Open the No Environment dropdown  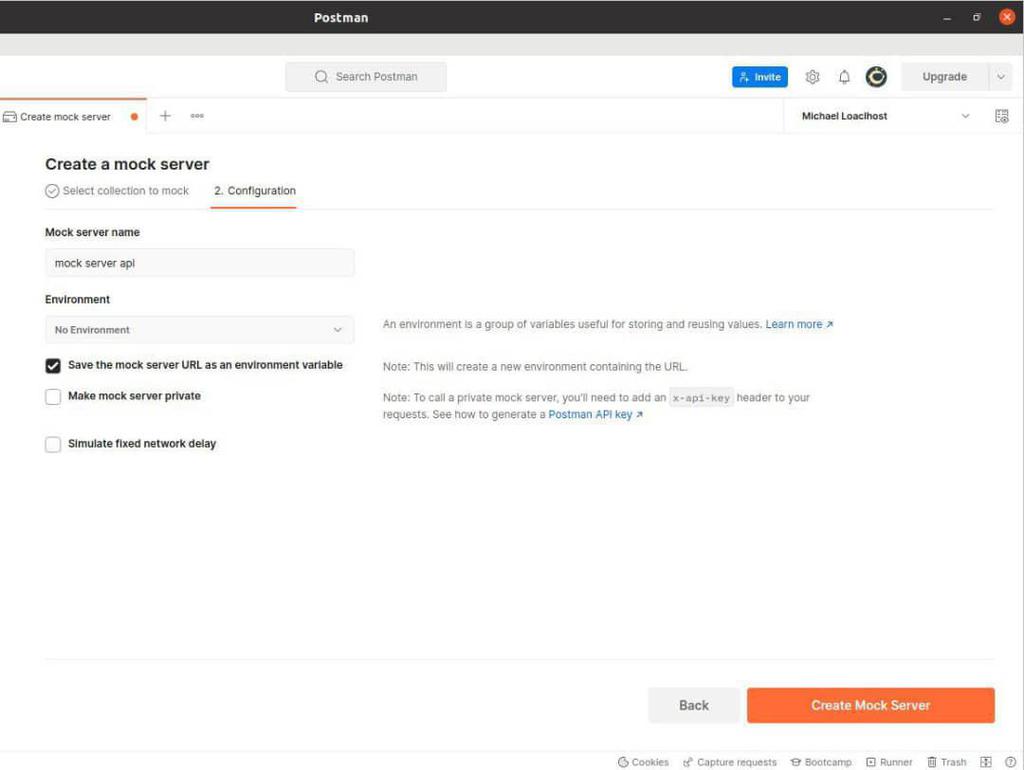click(x=199, y=330)
